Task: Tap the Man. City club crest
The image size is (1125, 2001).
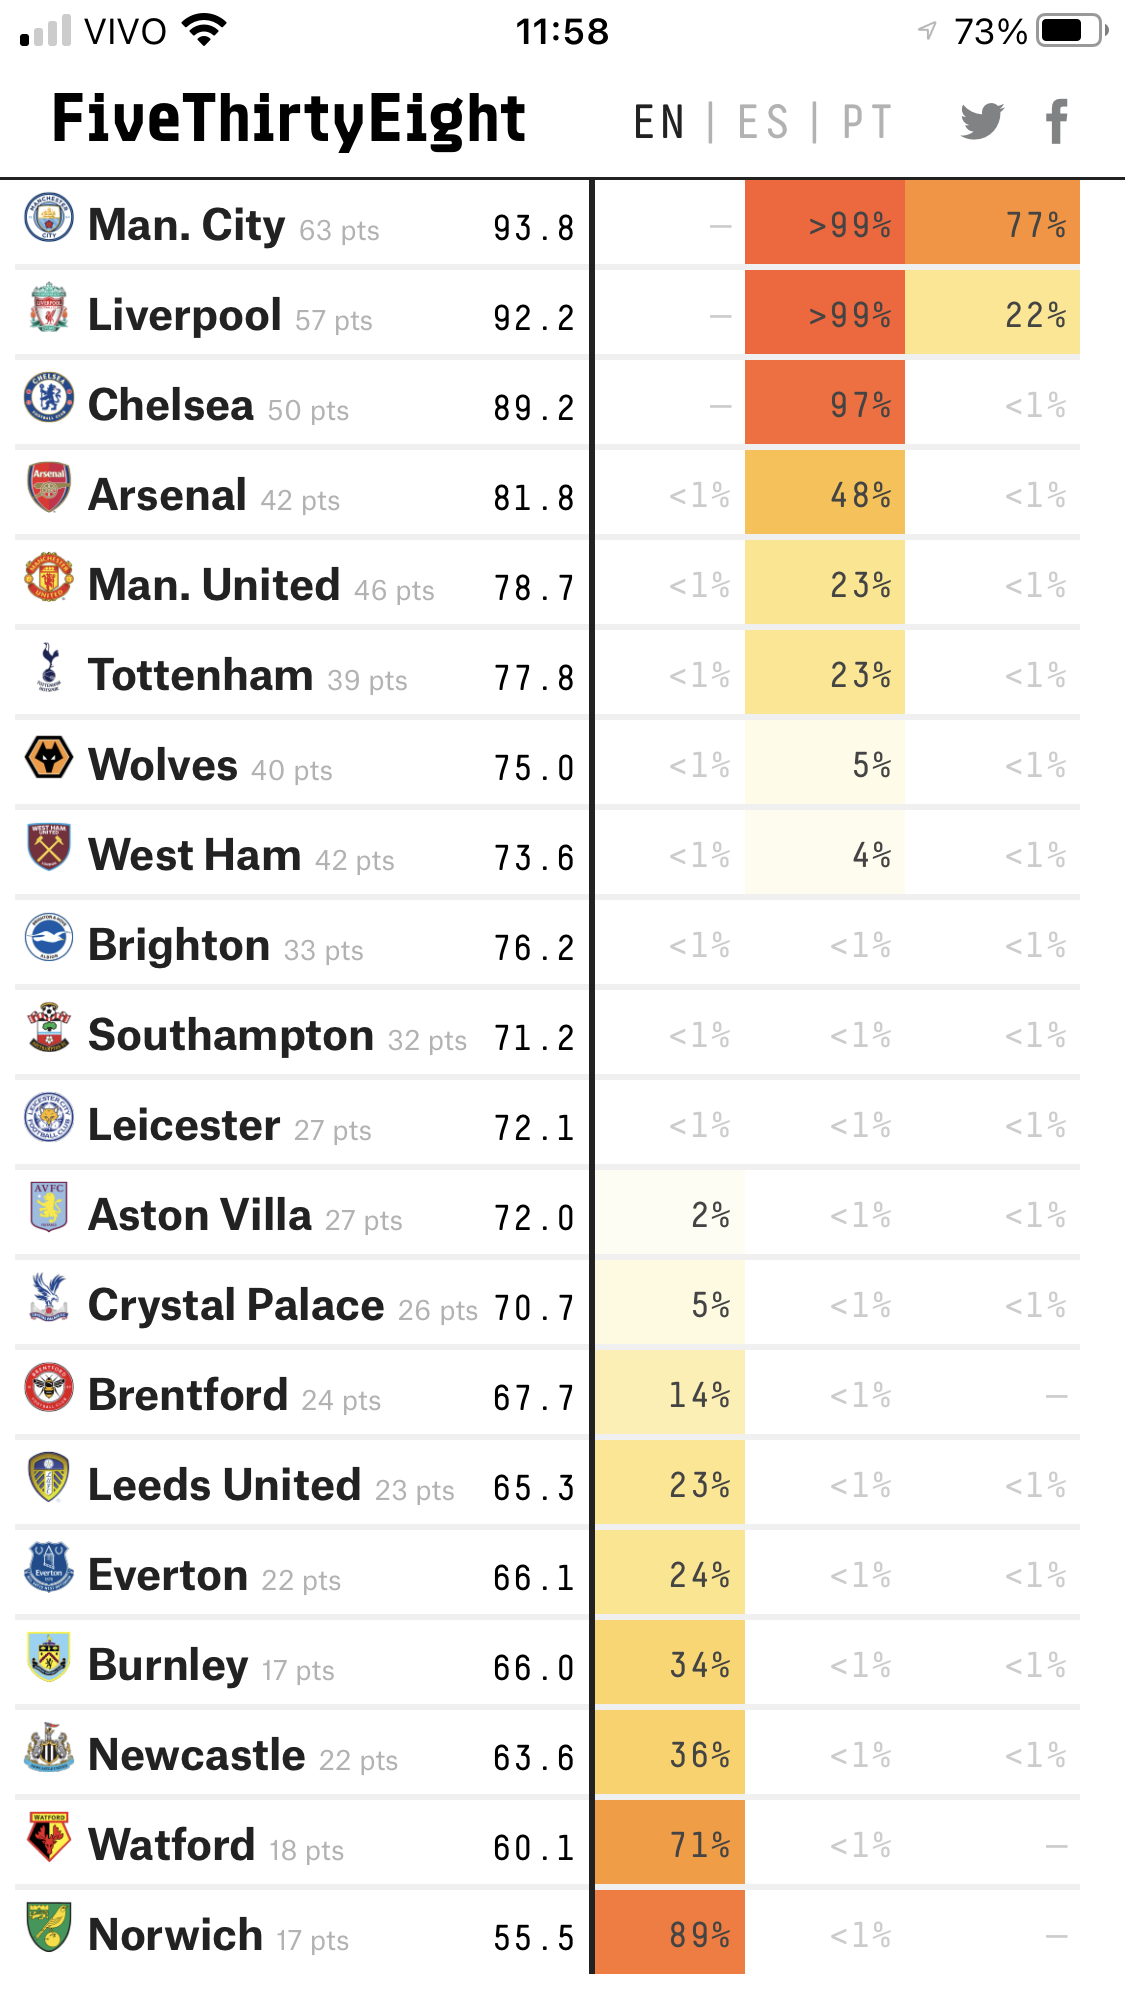Action: point(49,219)
